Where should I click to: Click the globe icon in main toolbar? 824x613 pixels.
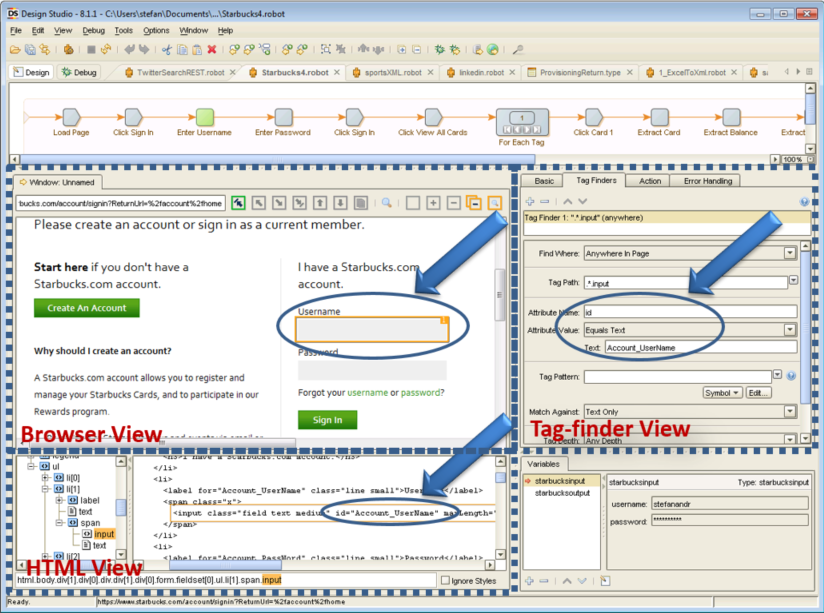(x=492, y=50)
